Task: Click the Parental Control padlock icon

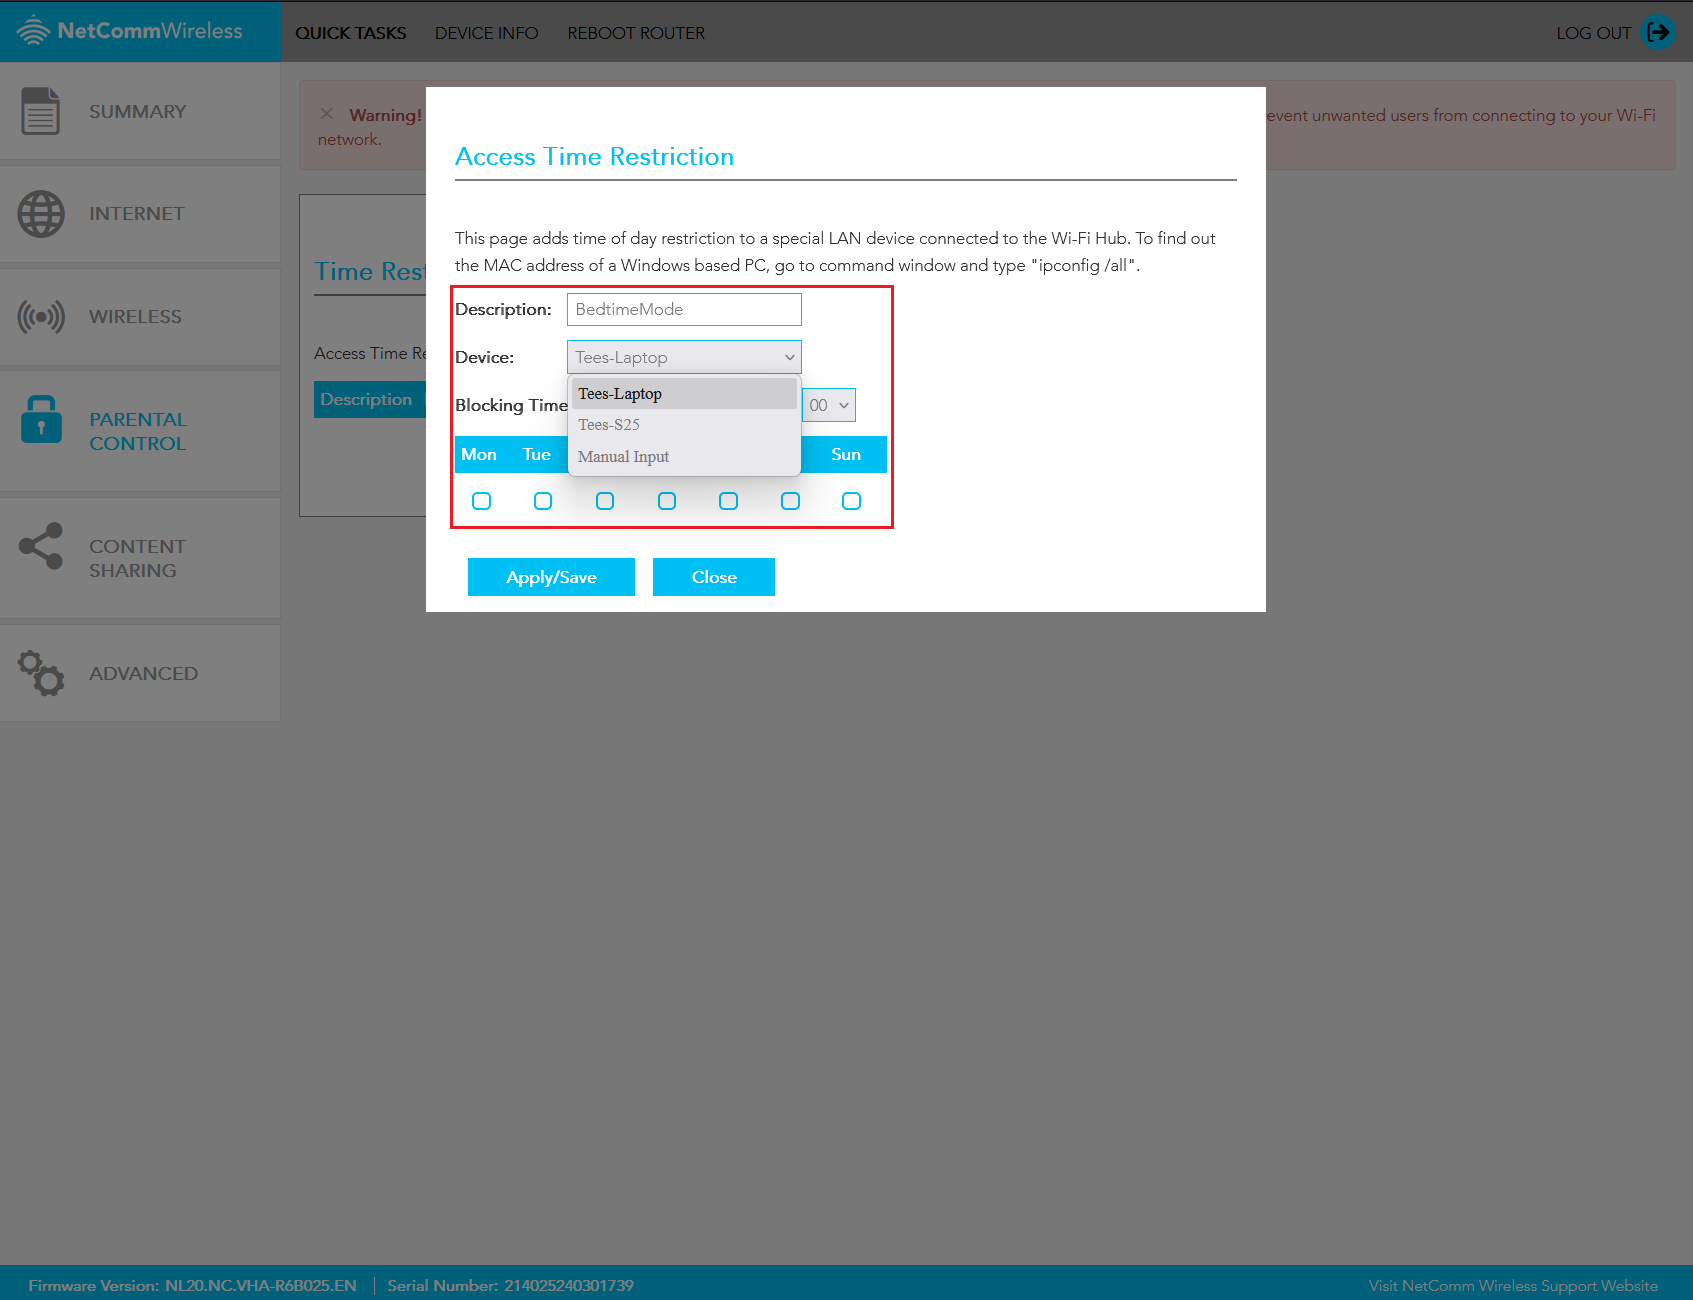Action: 40,421
